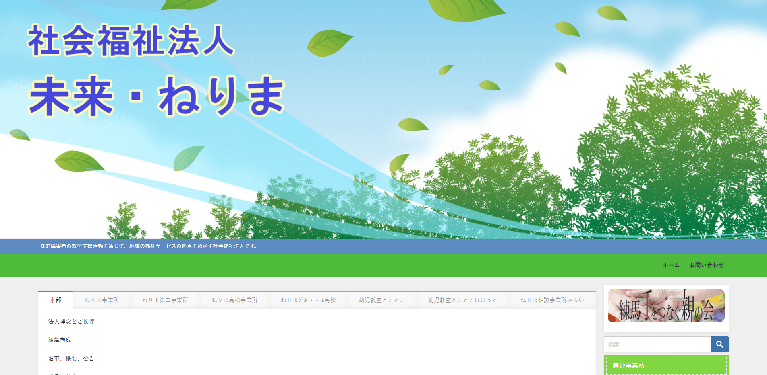The width and height of the screenshot is (767, 375).
Task: Click the sidebar search input field
Action: tap(657, 344)
